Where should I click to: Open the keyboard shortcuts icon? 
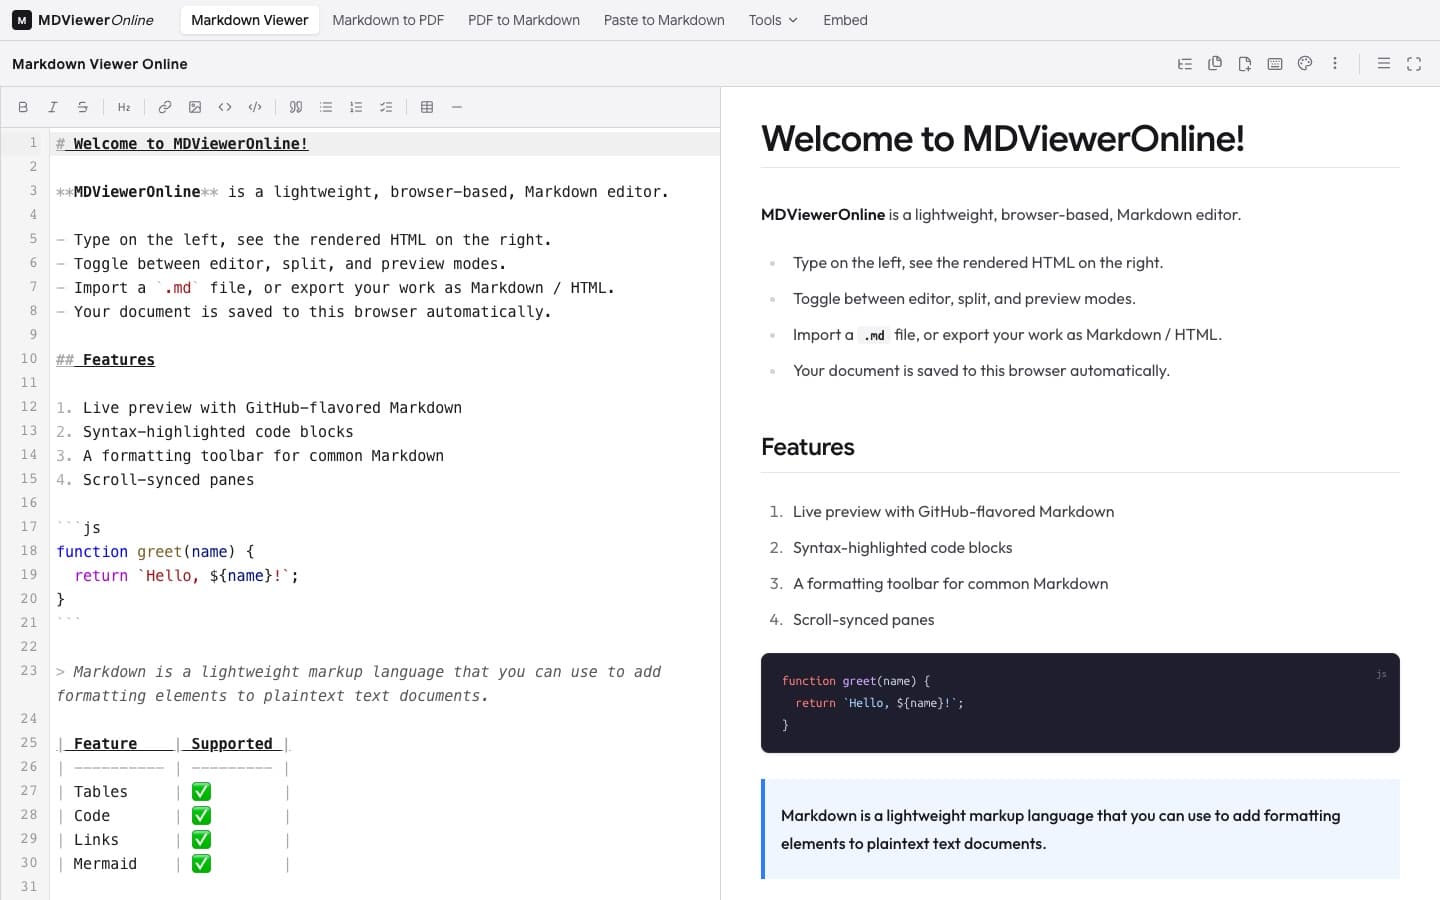click(1275, 64)
